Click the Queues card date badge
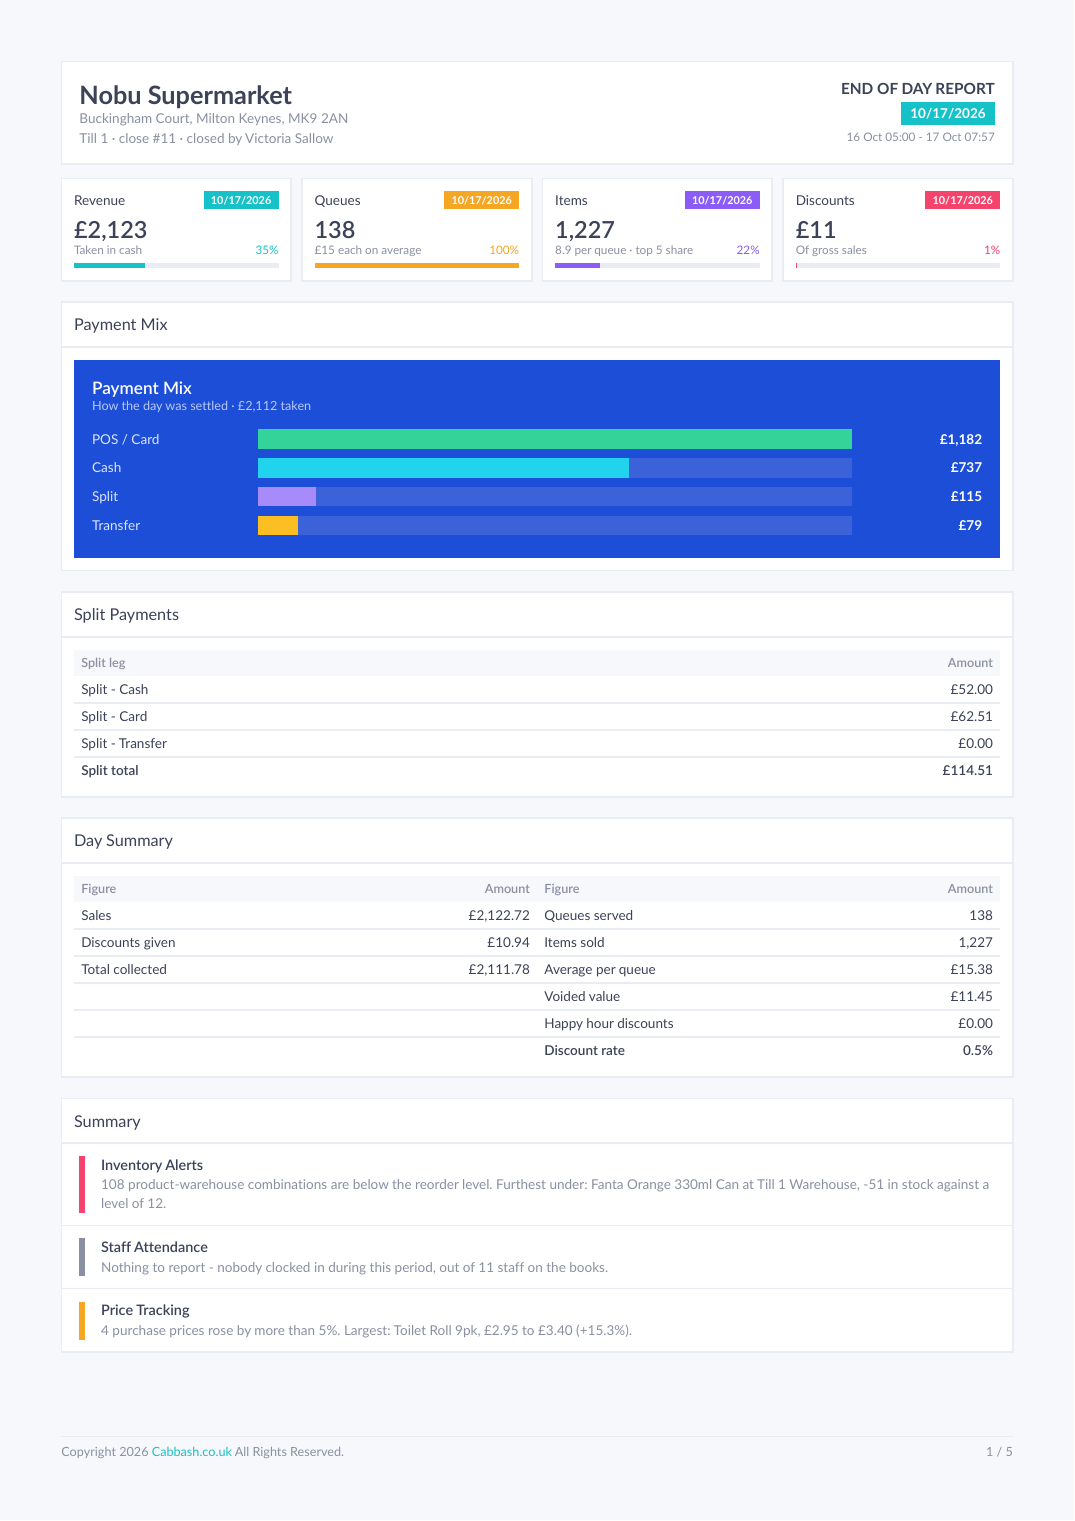Screen dimensions: 1075x1521 tap(481, 200)
